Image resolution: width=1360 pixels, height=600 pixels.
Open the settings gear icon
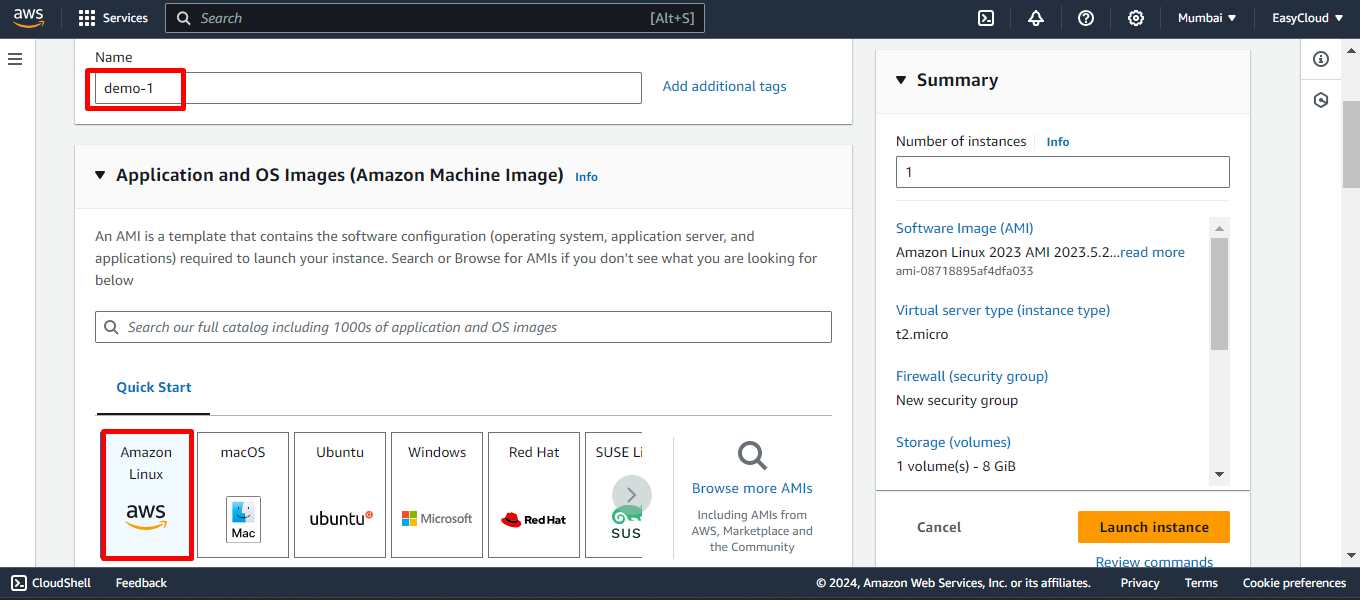(1136, 18)
